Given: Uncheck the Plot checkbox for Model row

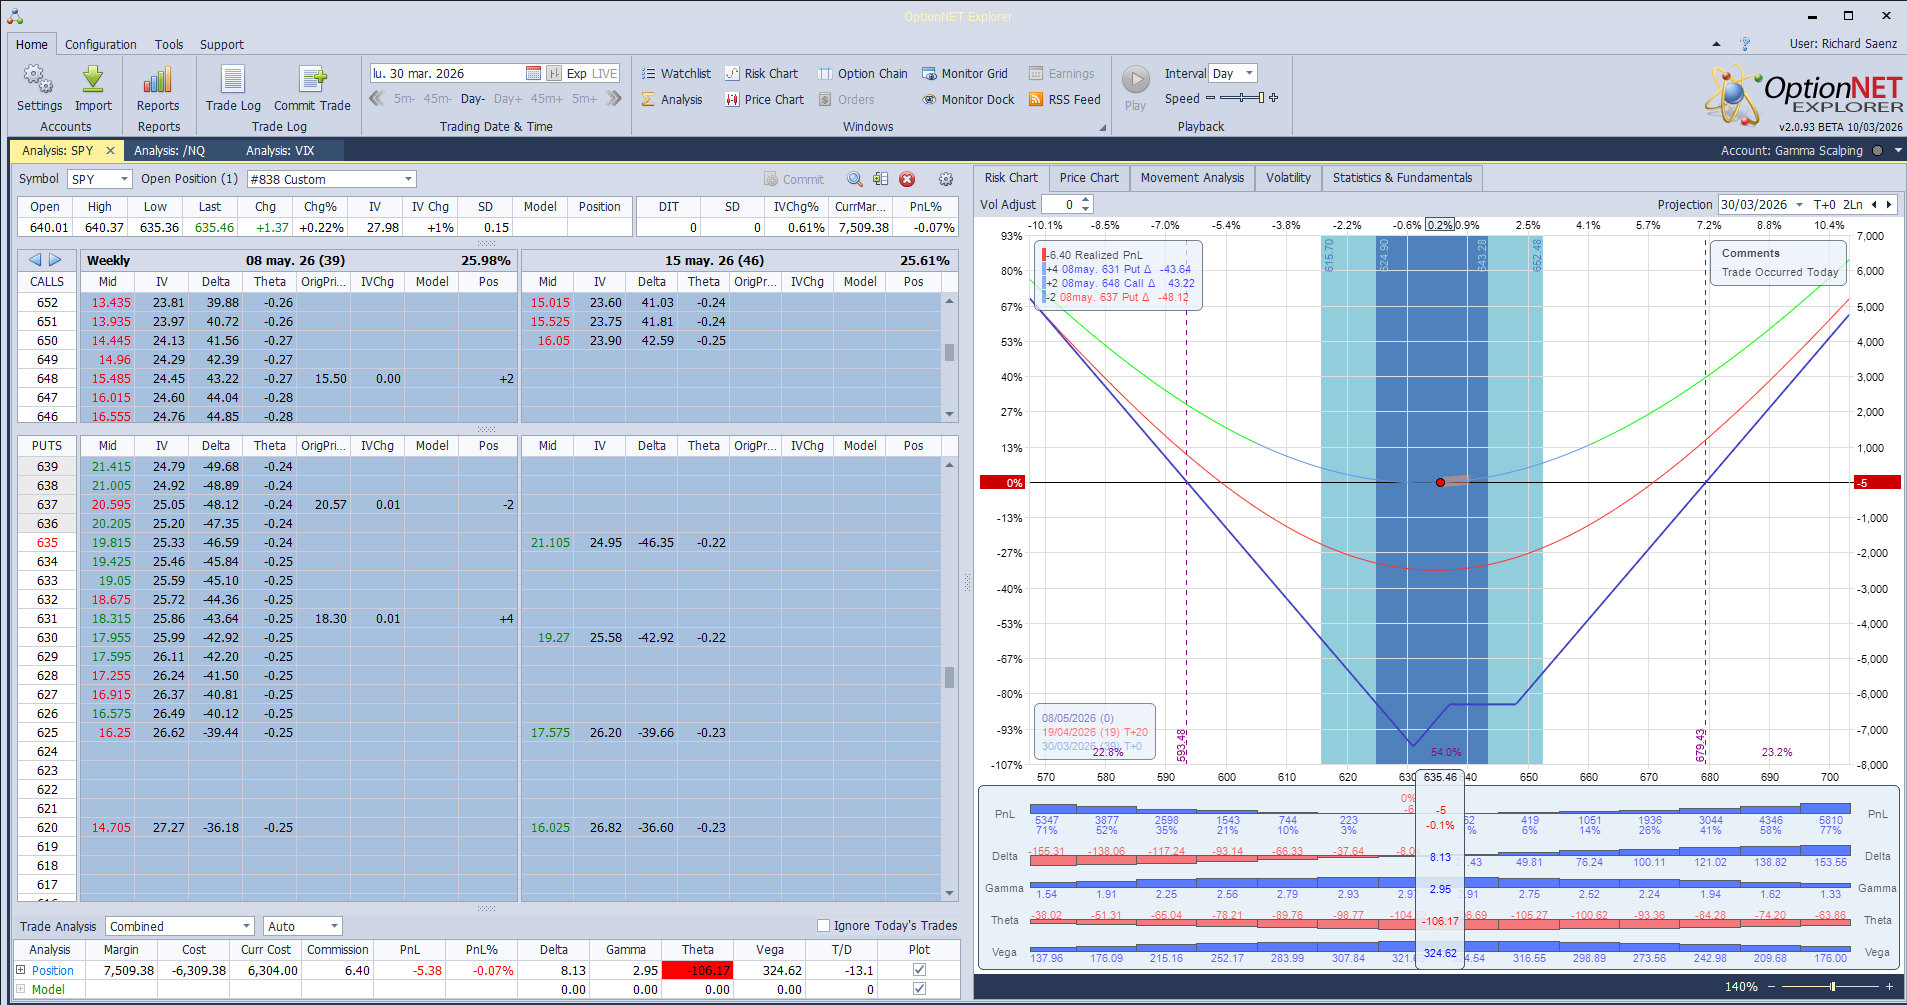Looking at the screenshot, I should click(x=919, y=988).
